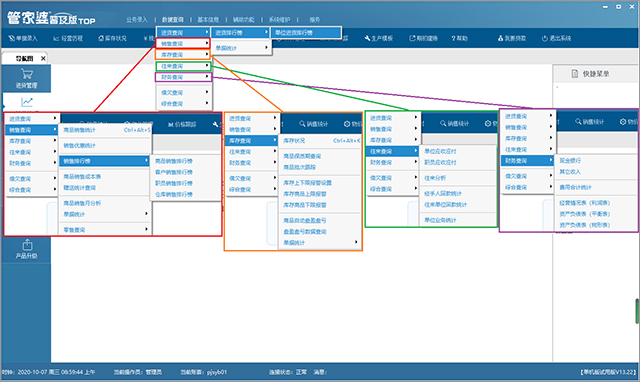This screenshot has height=382, width=640.
Task: Choose 财务查询 outlined in purple
Action: pyautogui.click(x=184, y=77)
